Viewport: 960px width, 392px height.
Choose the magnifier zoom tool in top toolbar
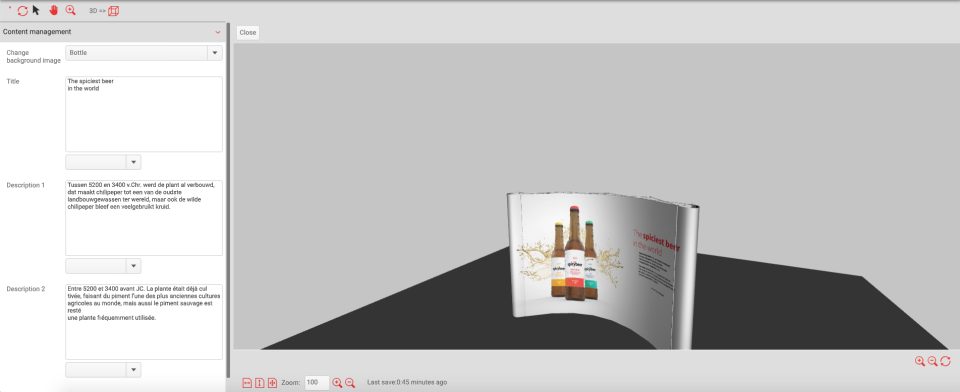pos(70,10)
